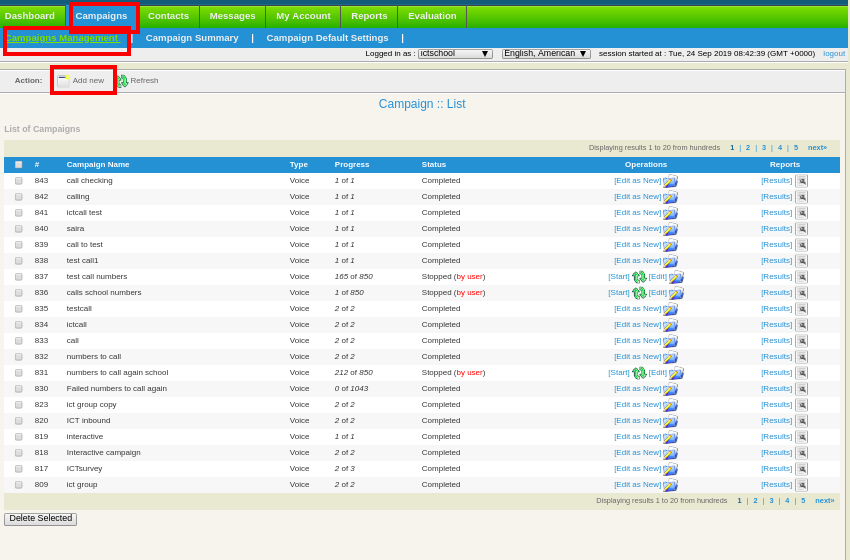Click Results link for campaign 839

coord(776,244)
